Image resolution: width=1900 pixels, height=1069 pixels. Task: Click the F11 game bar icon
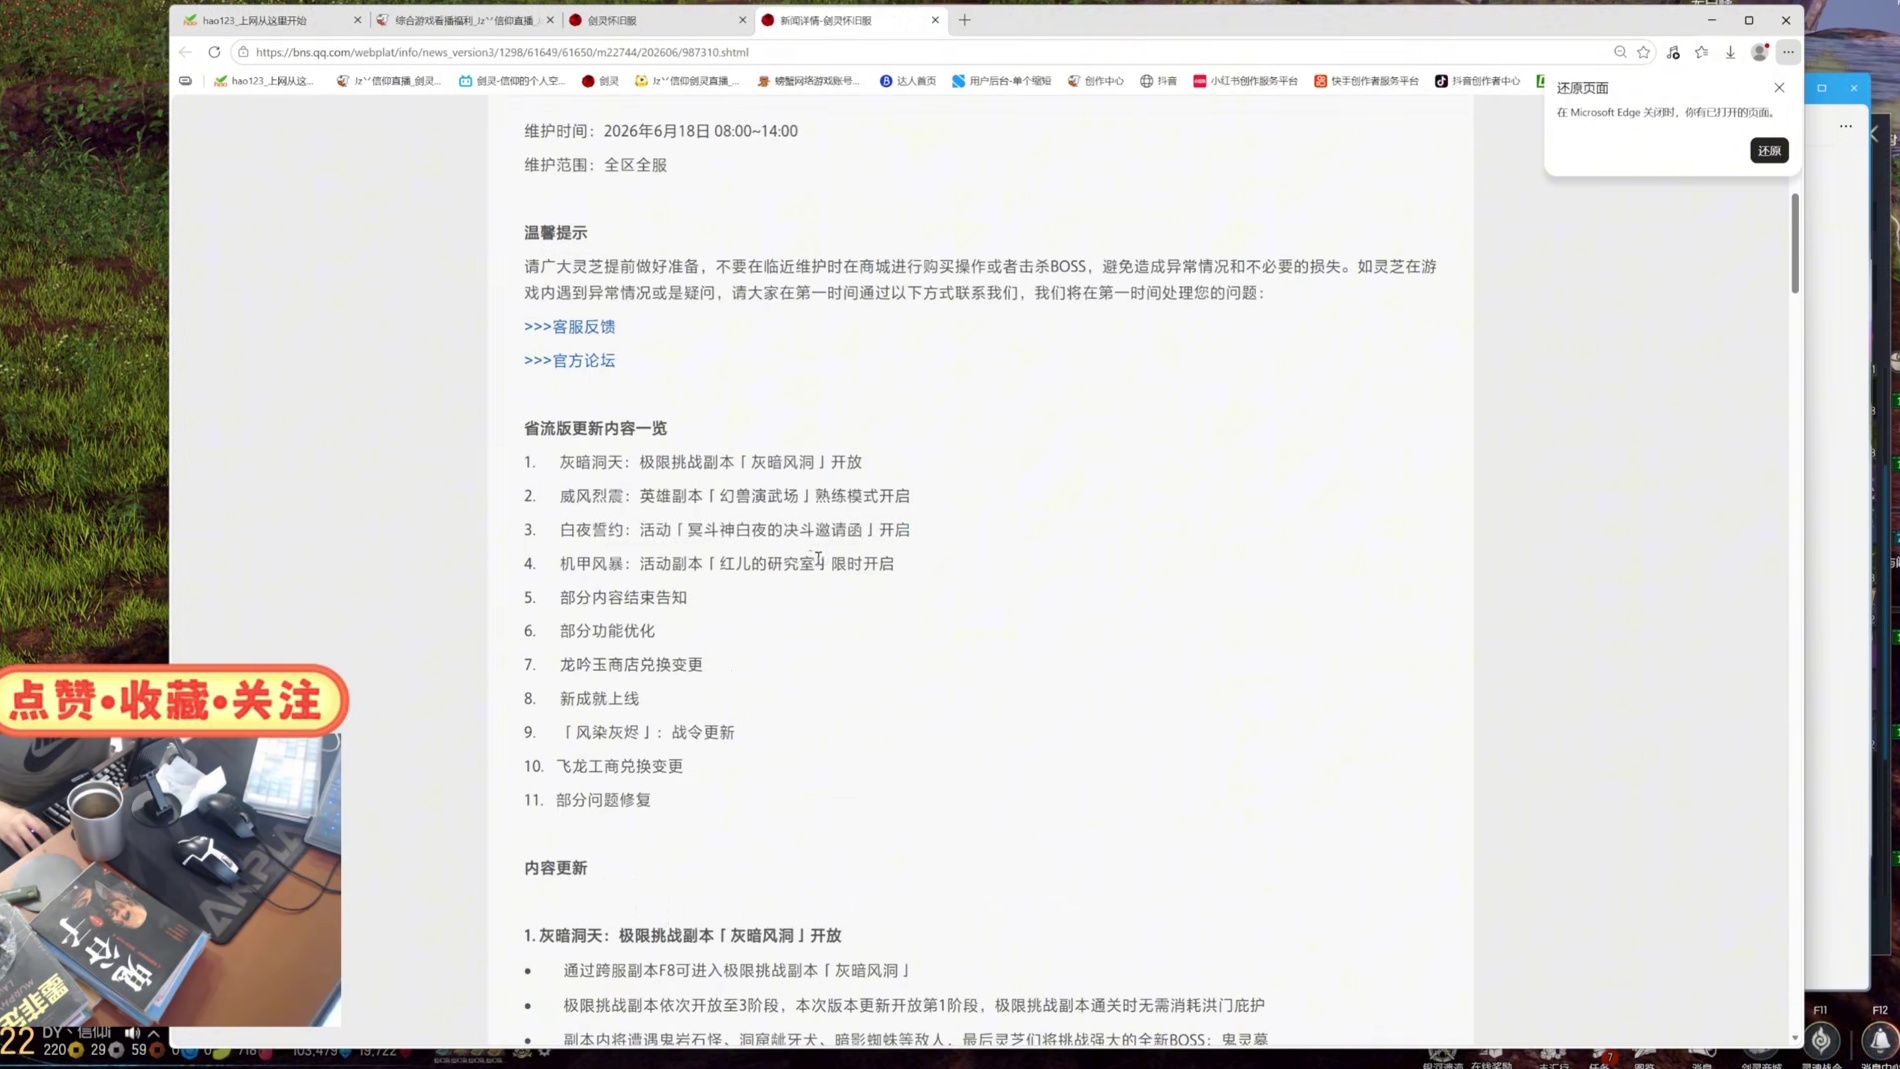(x=1821, y=1041)
